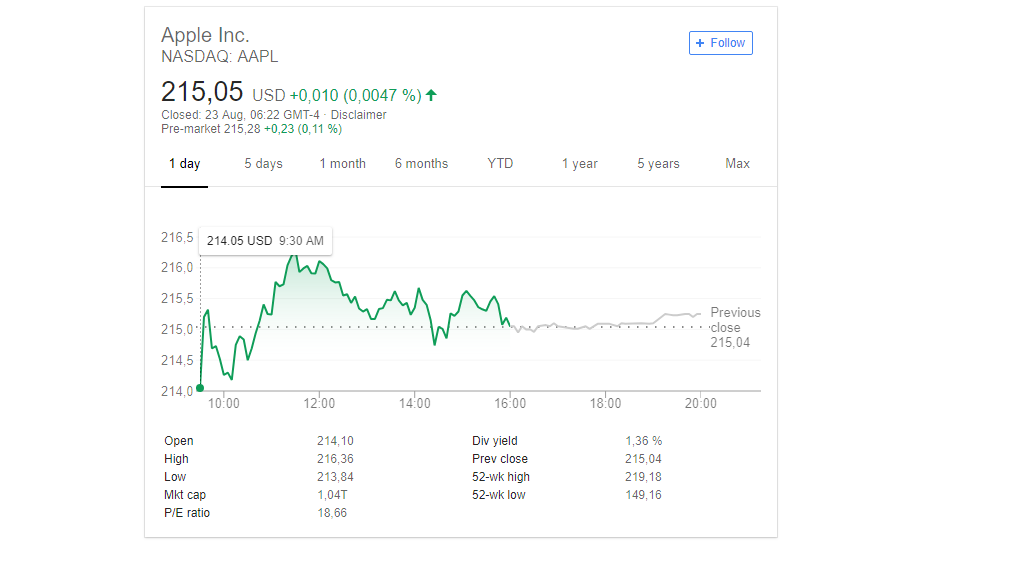Click the 215,05 current price
Screen dimensions: 1024x561
[x=202, y=92]
